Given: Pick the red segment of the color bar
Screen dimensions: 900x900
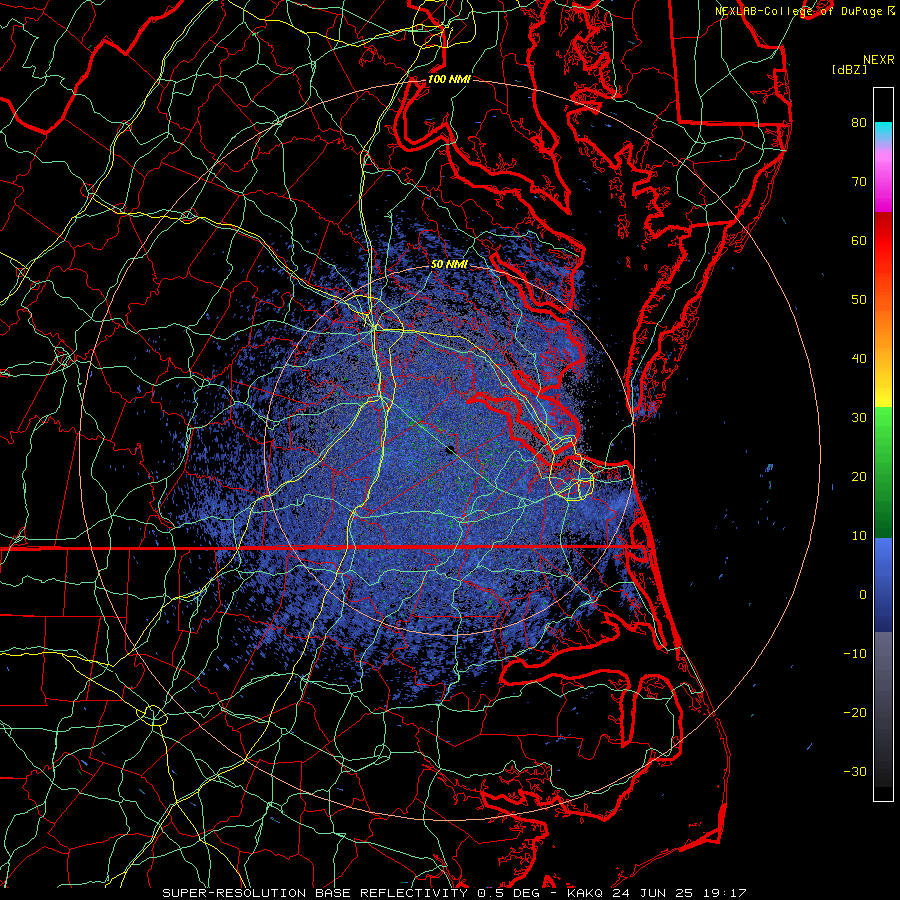Looking at the screenshot, I should pyautogui.click(x=883, y=241).
